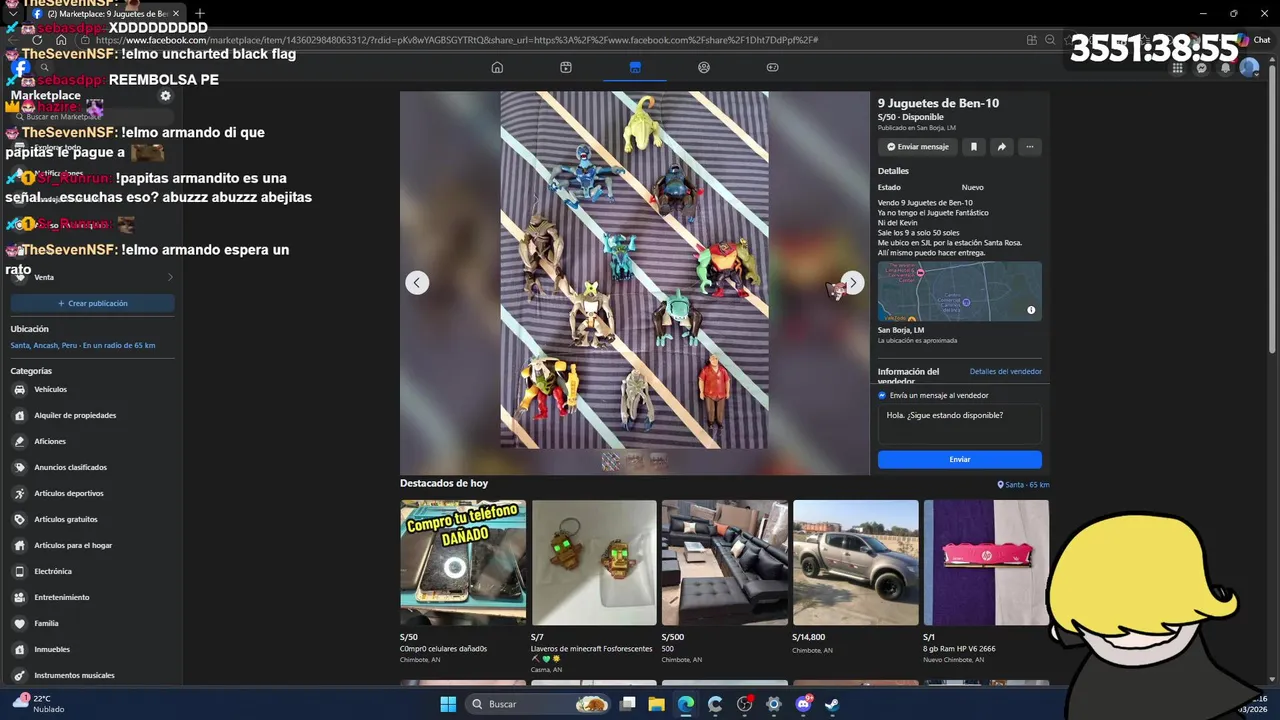Open the Inmuebles category
Screen dimensions: 1280x720
[x=91, y=649]
